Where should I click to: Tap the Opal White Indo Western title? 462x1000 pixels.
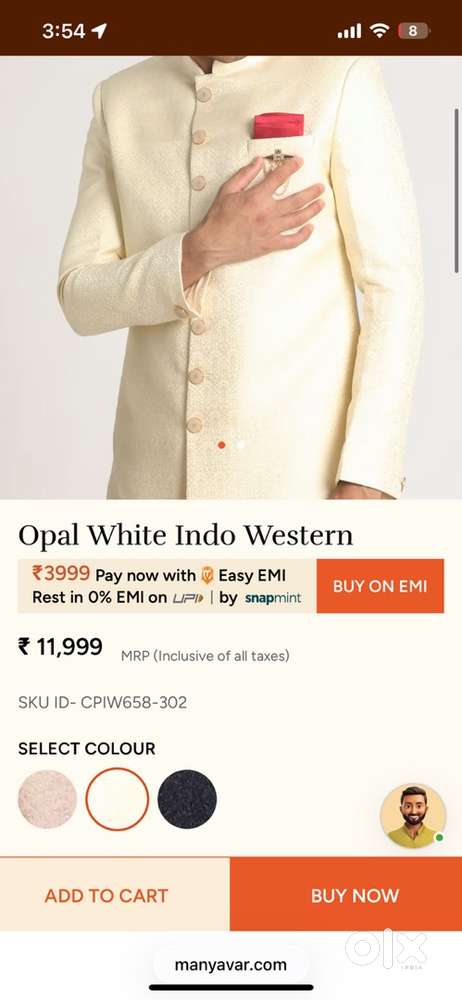click(186, 535)
